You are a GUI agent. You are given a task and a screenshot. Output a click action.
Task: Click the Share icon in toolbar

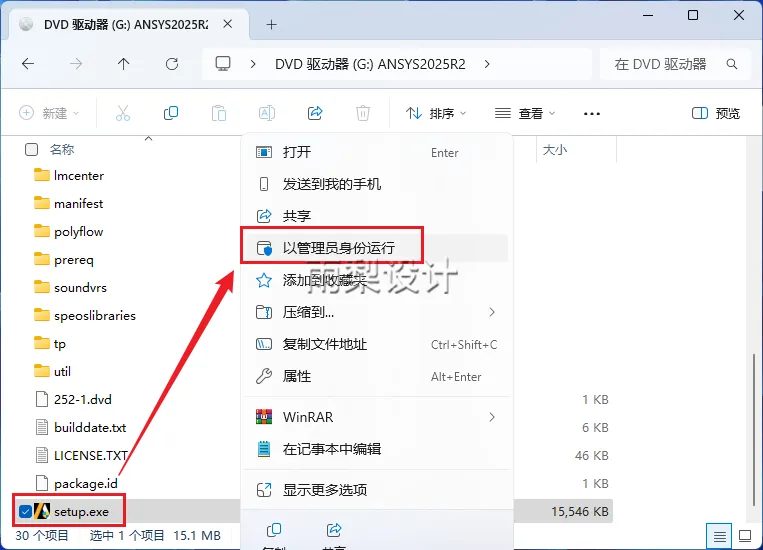click(315, 113)
